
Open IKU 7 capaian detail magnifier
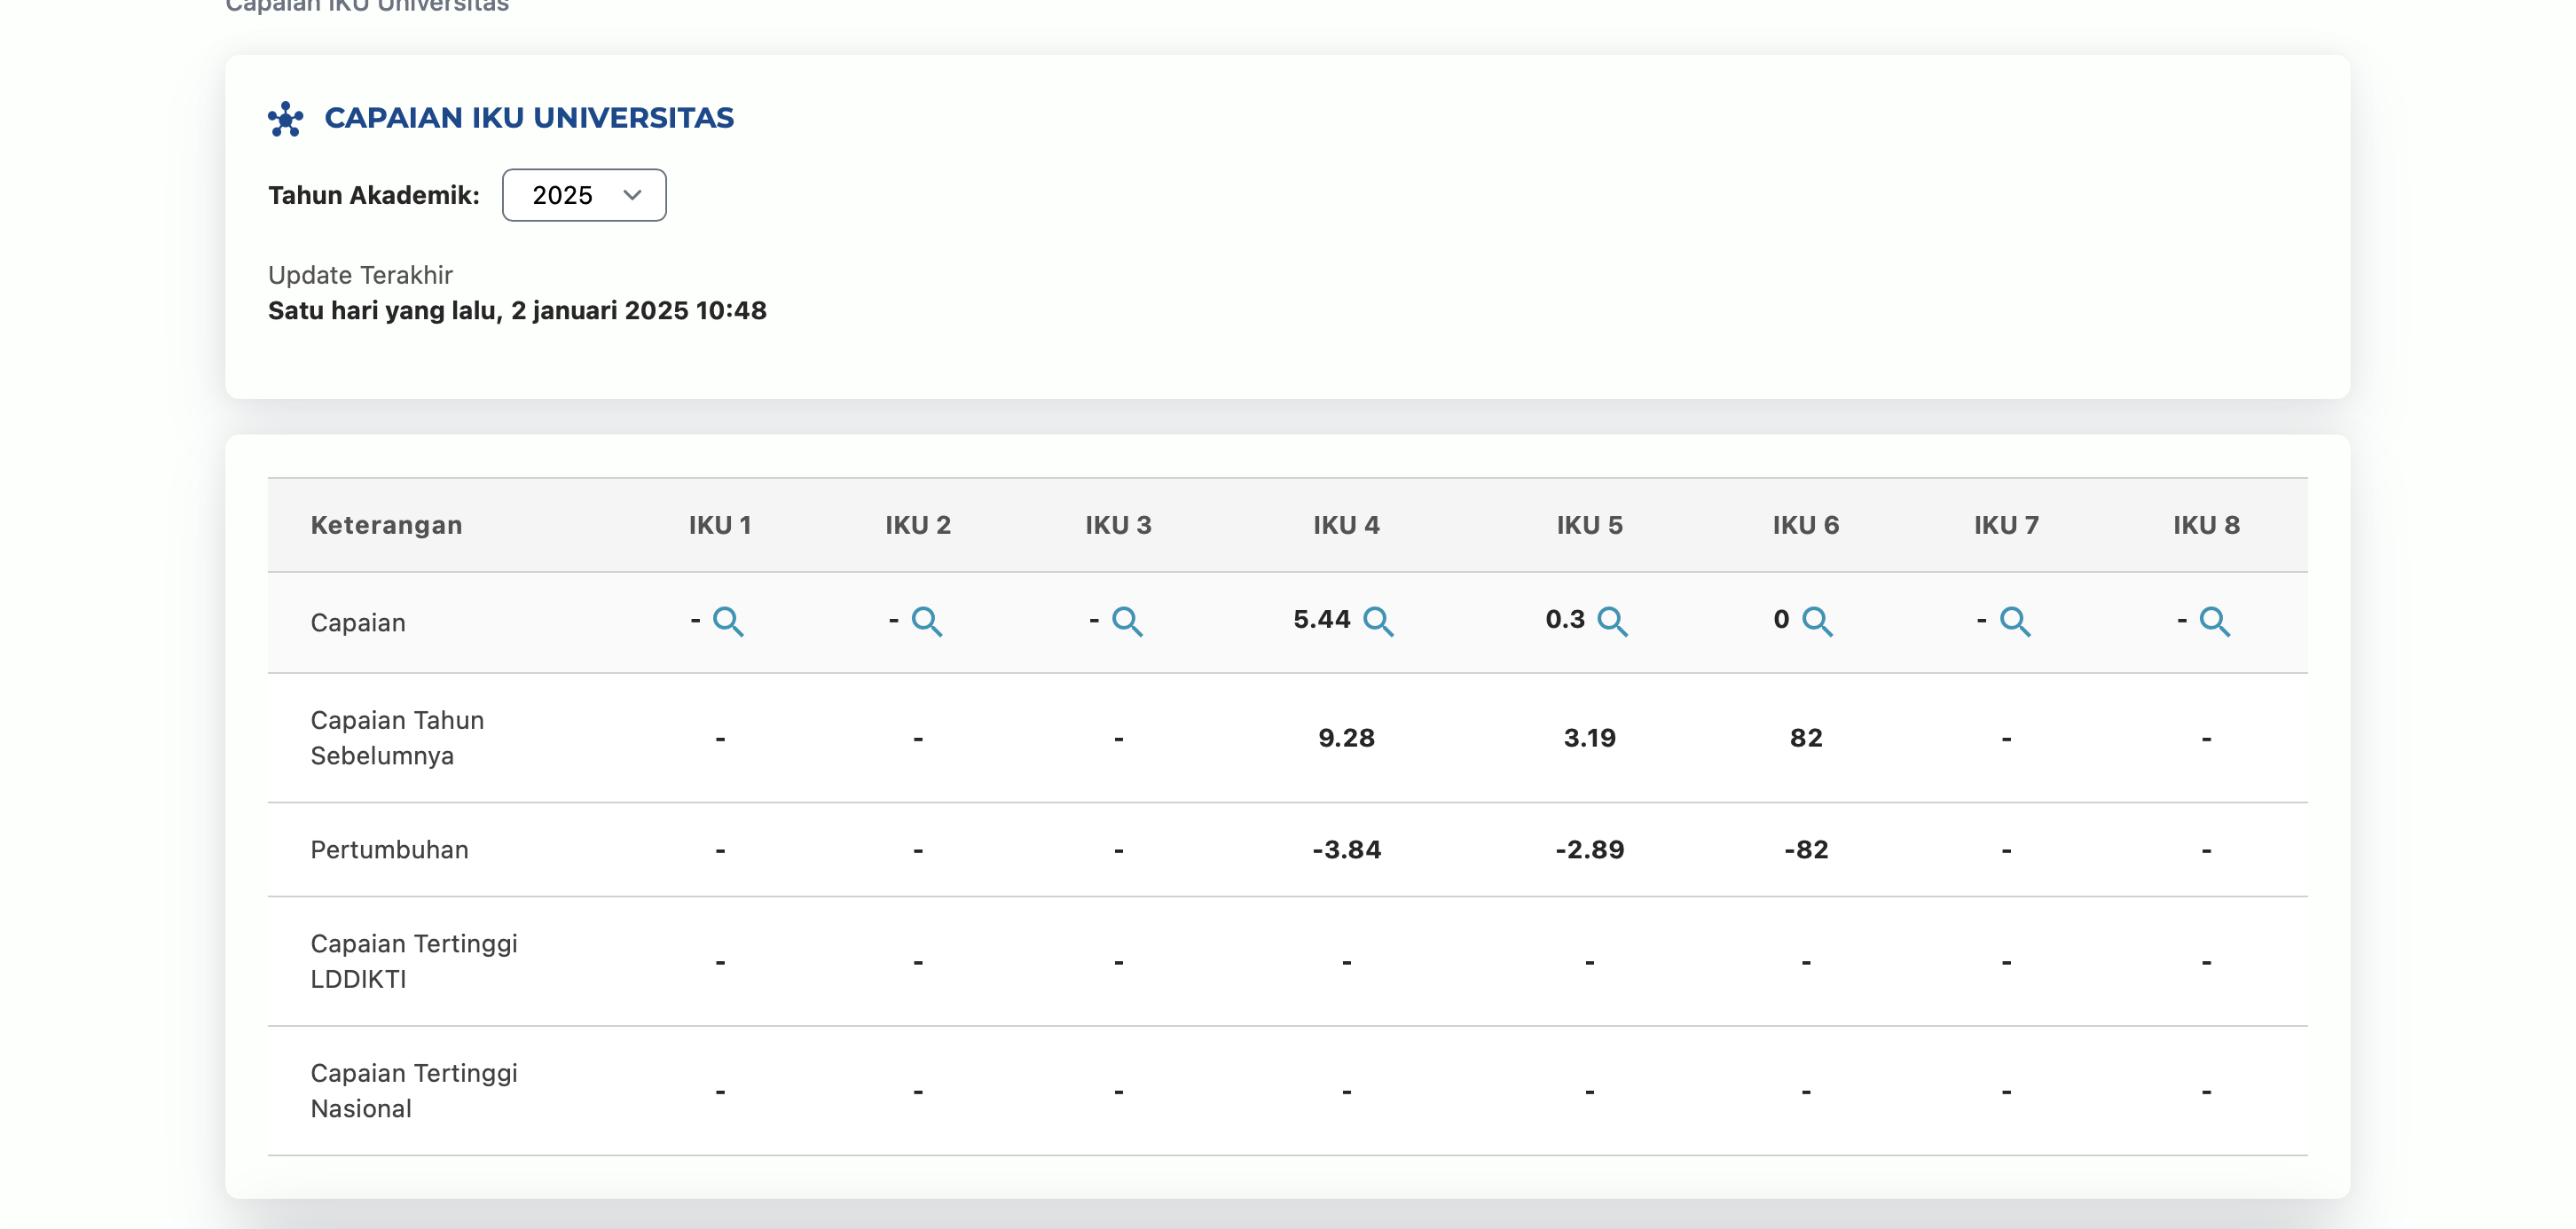2015,621
